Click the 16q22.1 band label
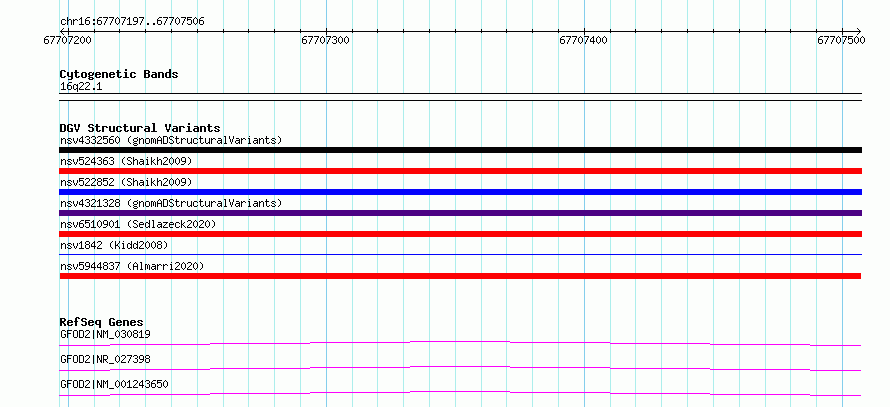 (81, 87)
